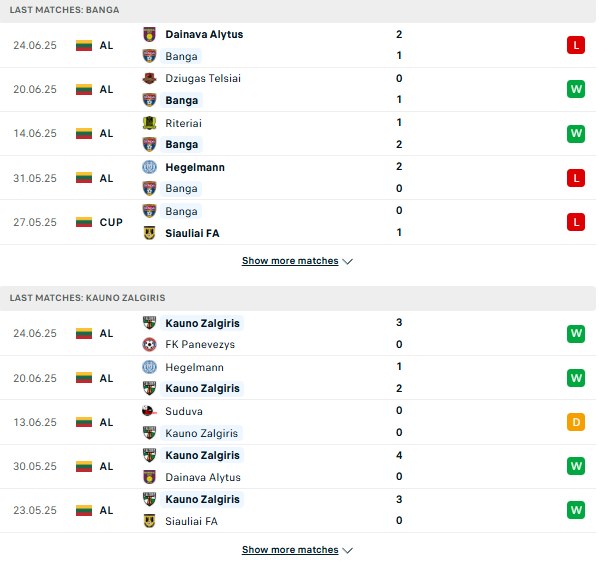Click the Dziugas Telsiai team logo
The image size is (599, 565).
point(149,78)
